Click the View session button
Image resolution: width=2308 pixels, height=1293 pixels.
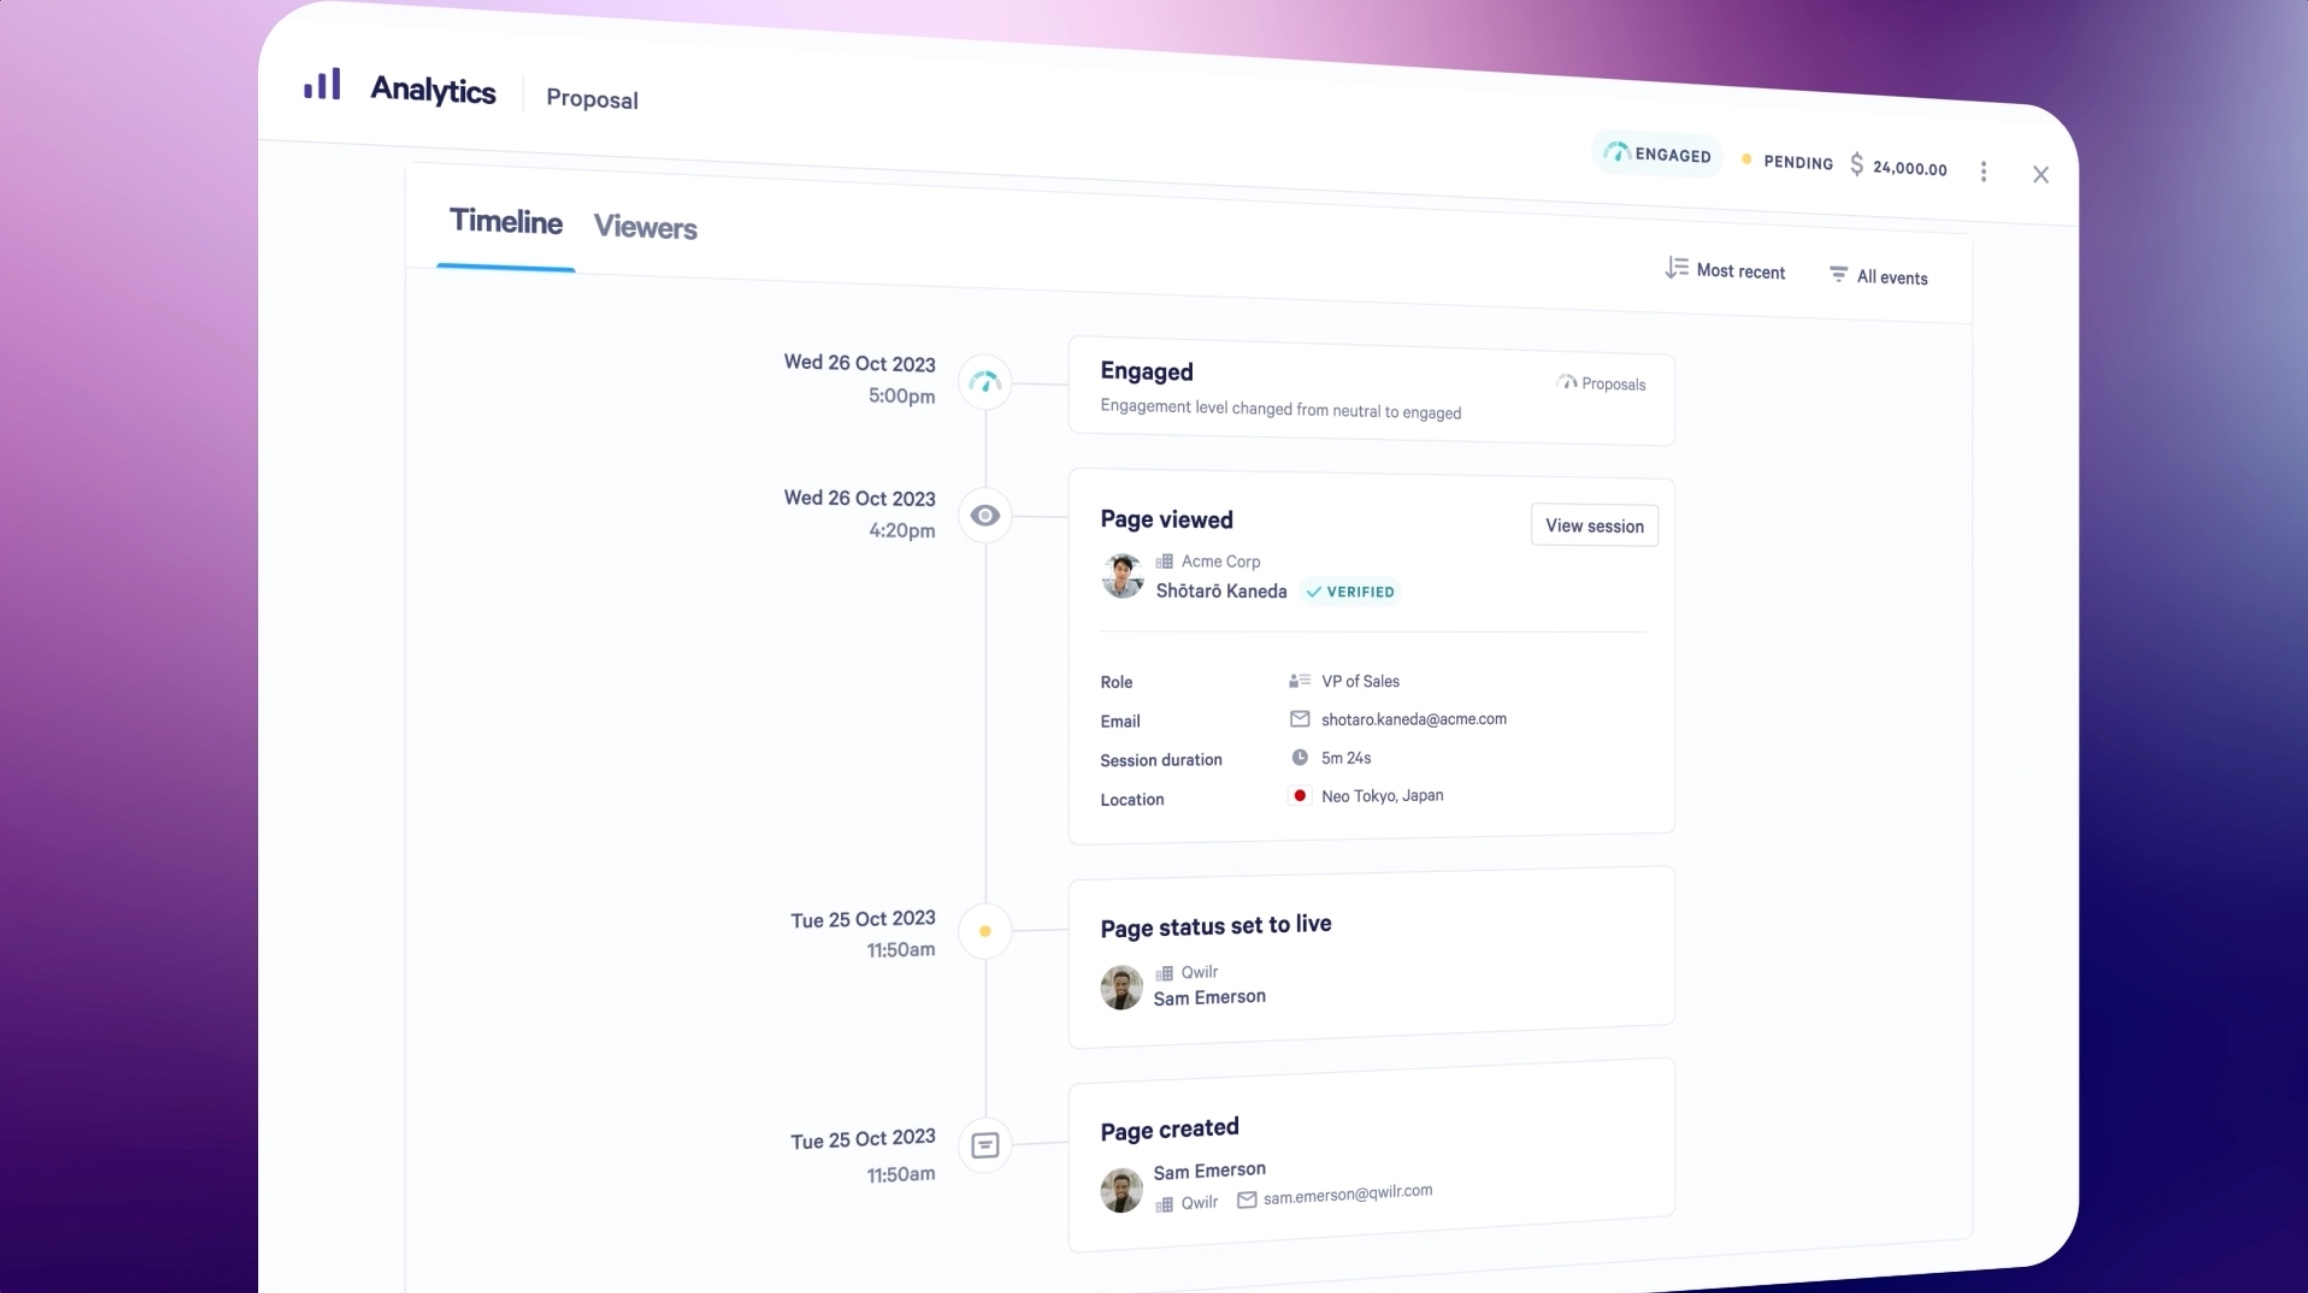click(1593, 524)
